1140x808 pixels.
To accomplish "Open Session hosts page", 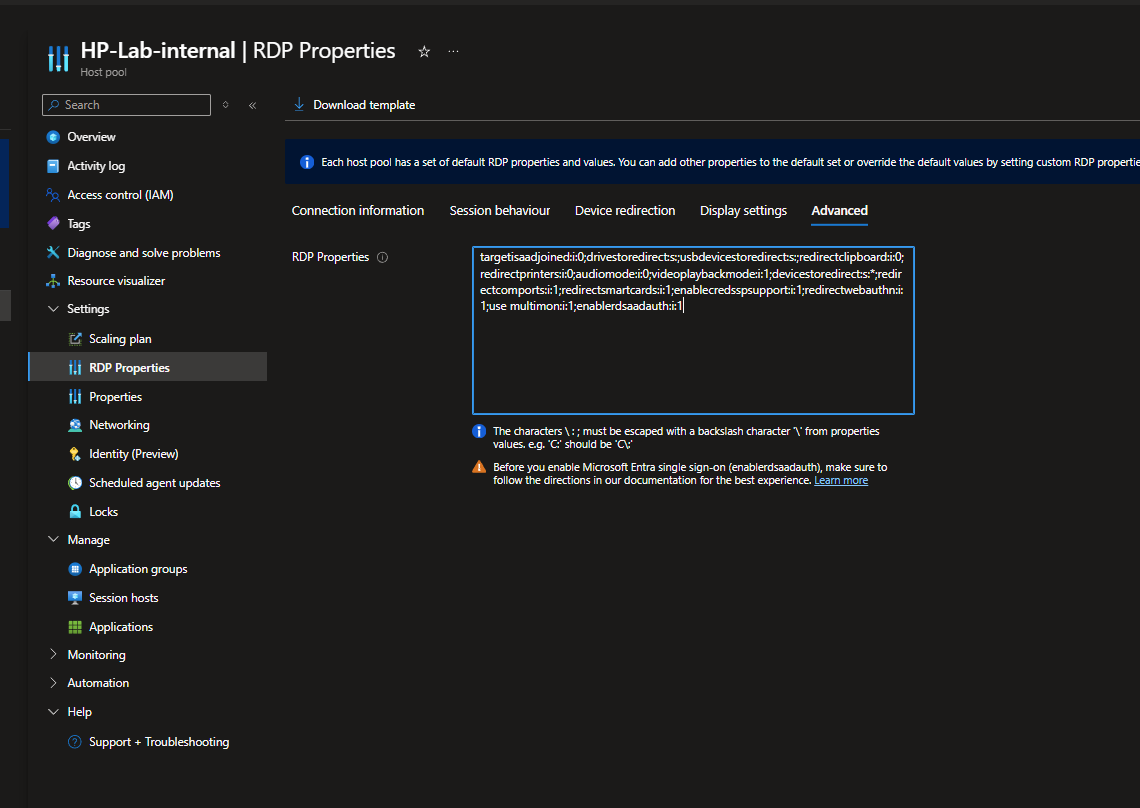I will pyautogui.click(x=124, y=598).
